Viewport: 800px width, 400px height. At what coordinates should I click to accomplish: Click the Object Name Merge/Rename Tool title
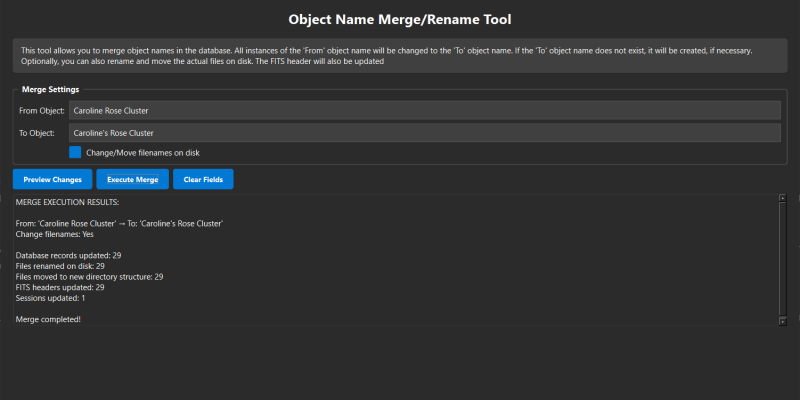pyautogui.click(x=400, y=19)
